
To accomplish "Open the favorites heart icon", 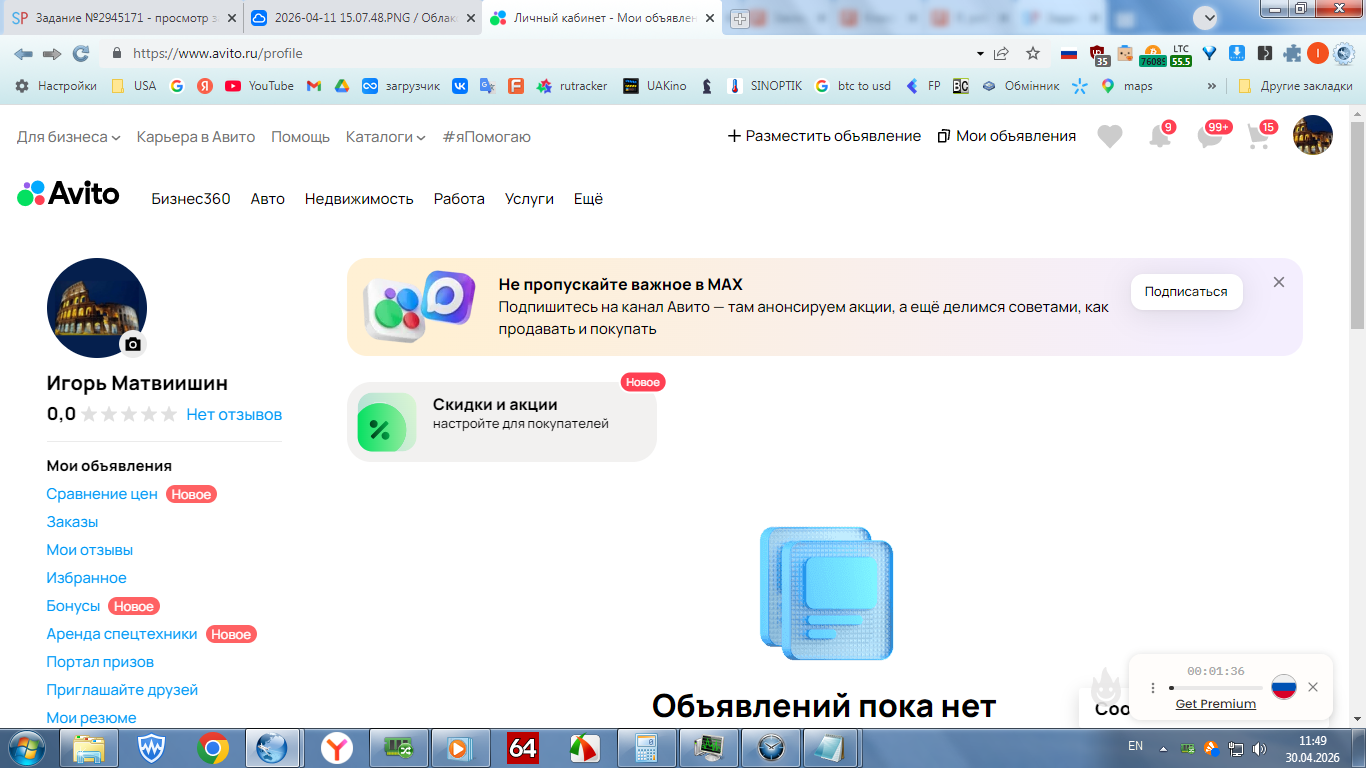I will tap(1110, 136).
